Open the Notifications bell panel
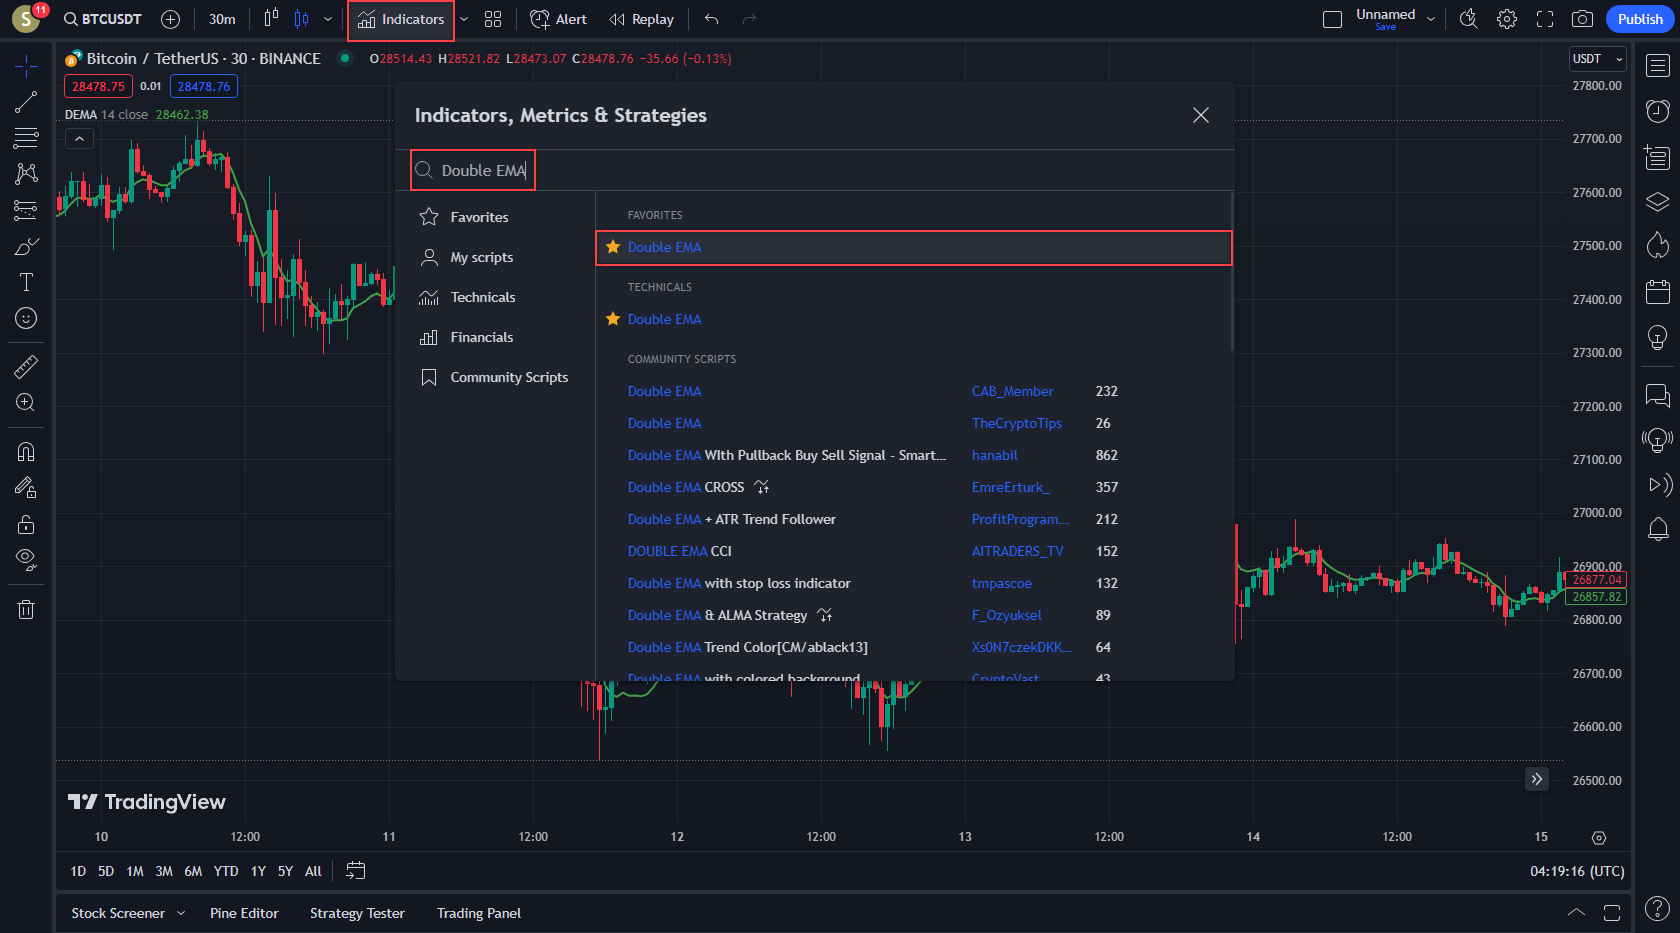The image size is (1680, 933). [1657, 529]
